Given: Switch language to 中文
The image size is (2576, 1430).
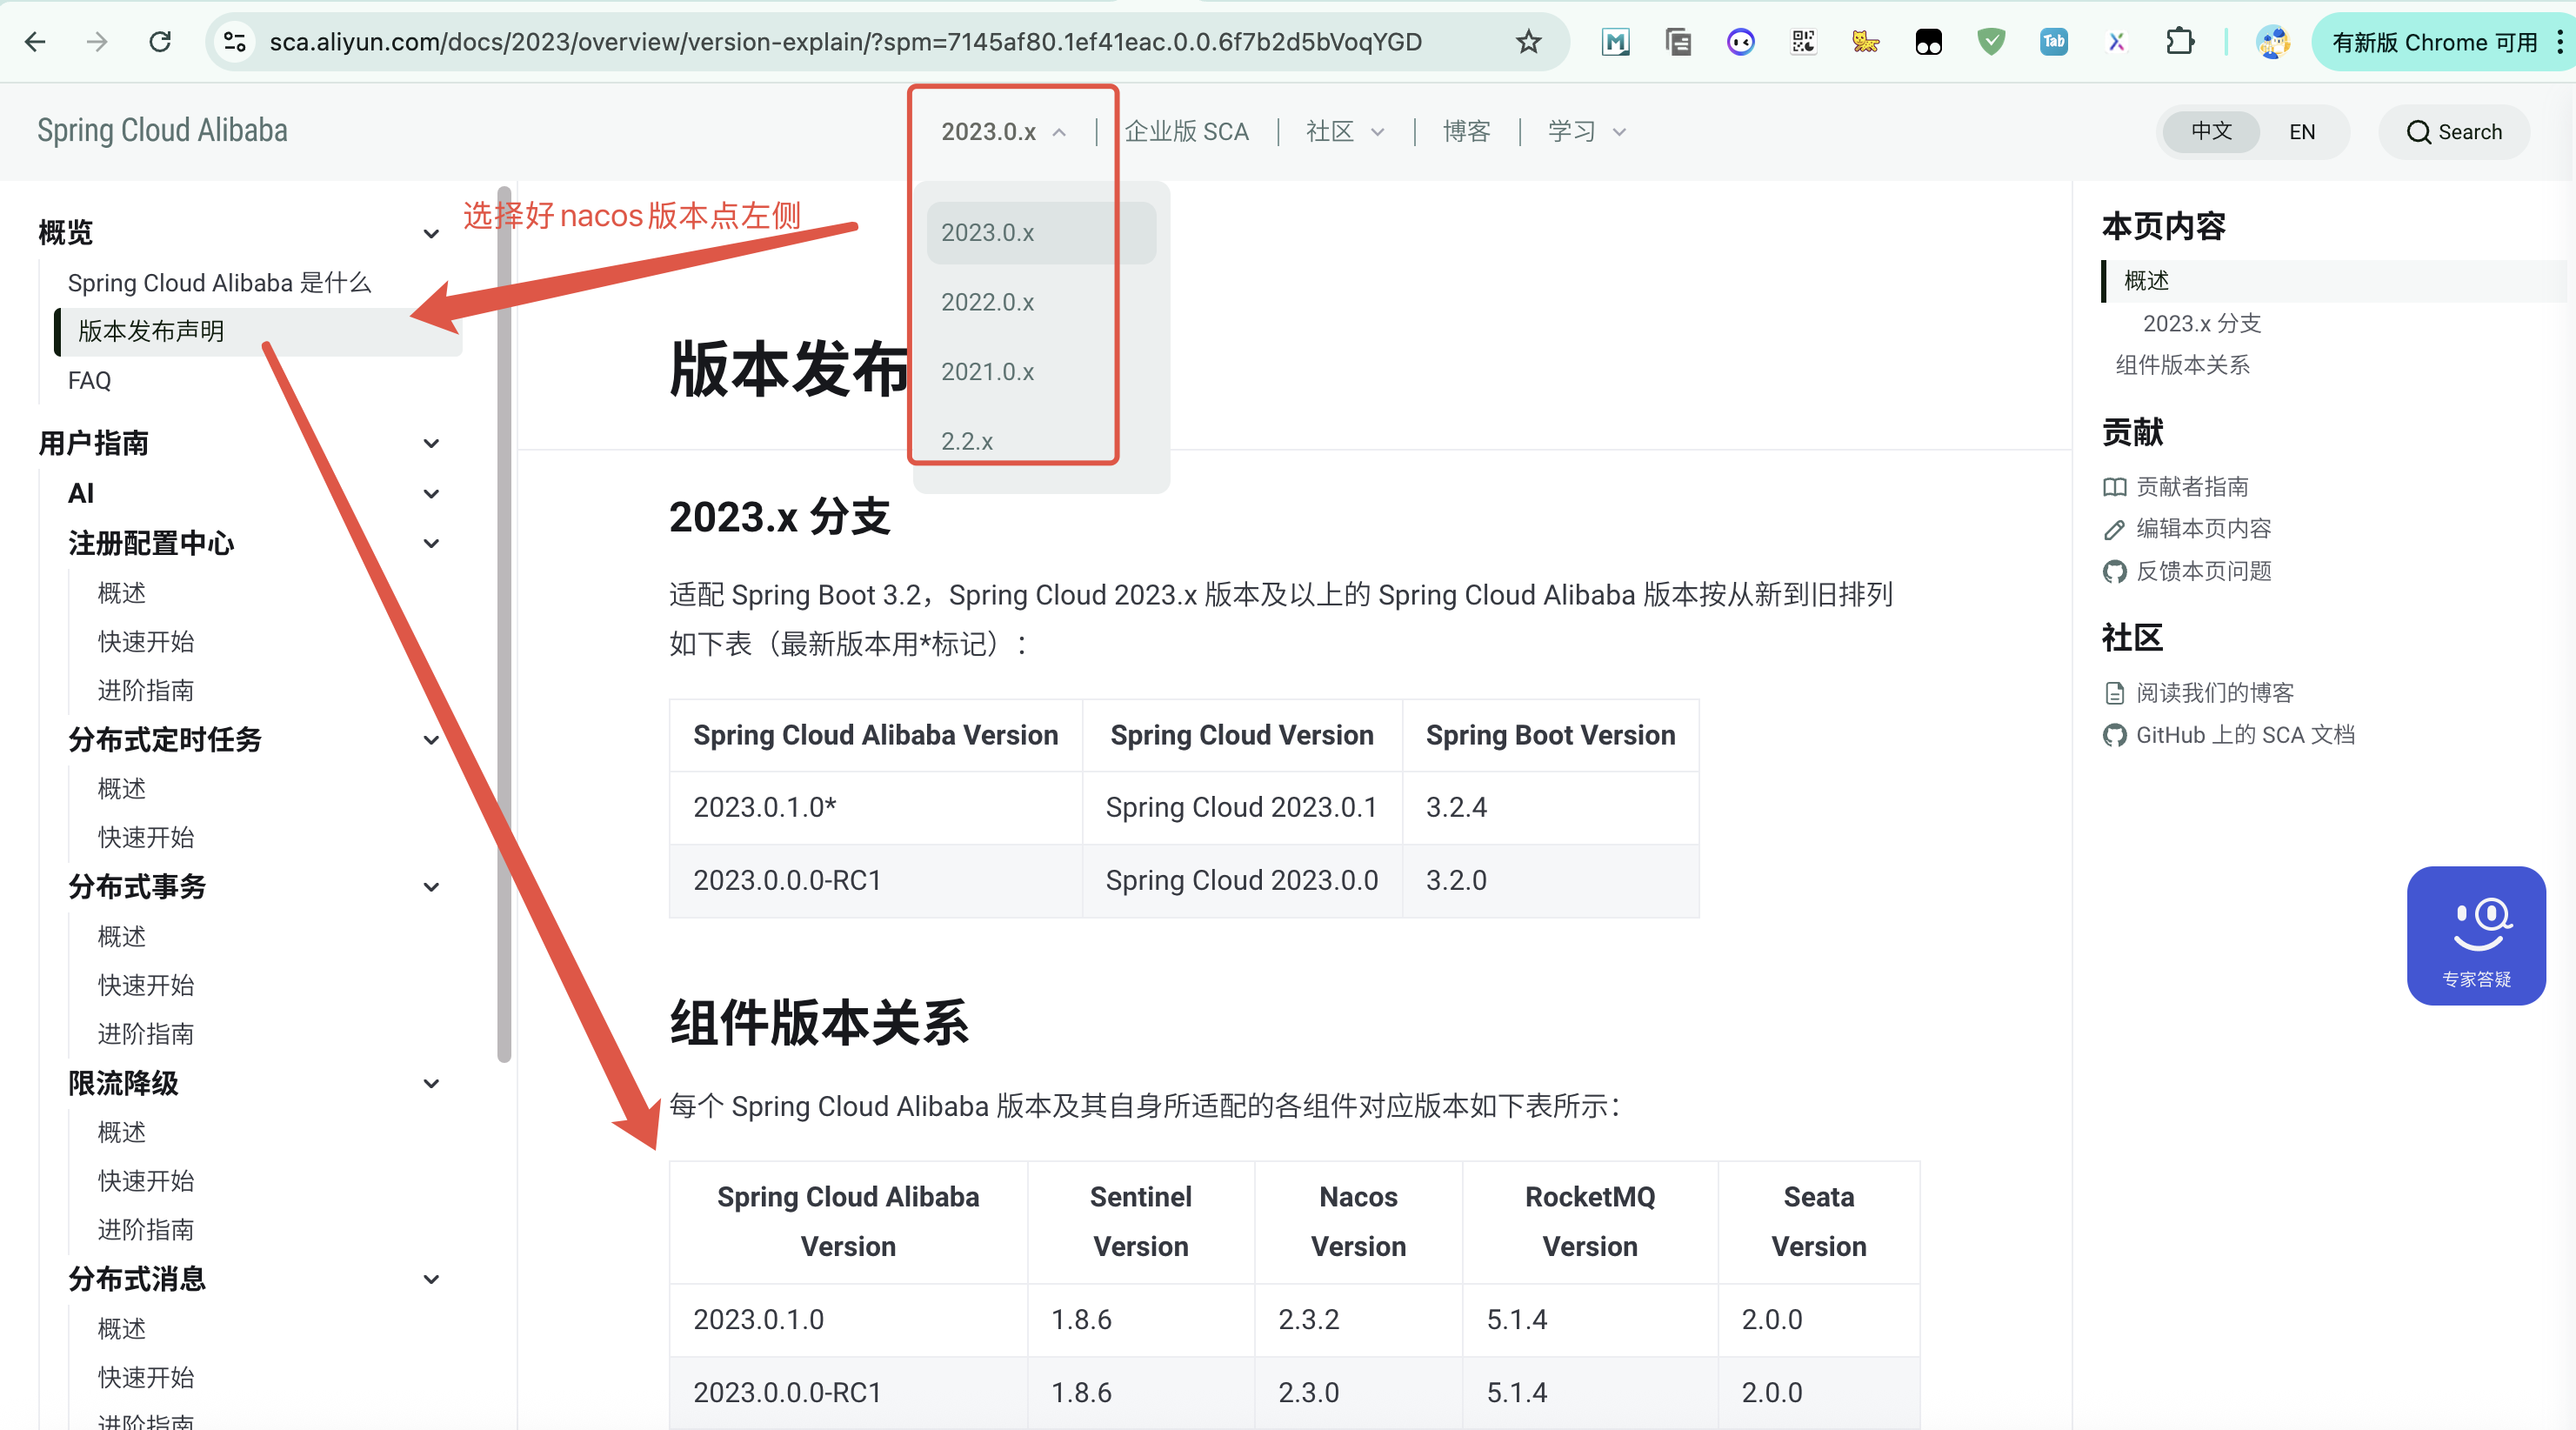Looking at the screenshot, I should [2211, 132].
